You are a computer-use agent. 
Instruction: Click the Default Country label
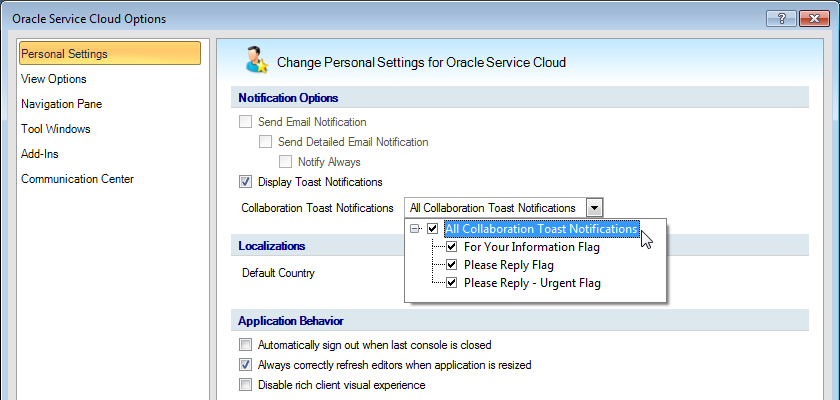(x=278, y=273)
